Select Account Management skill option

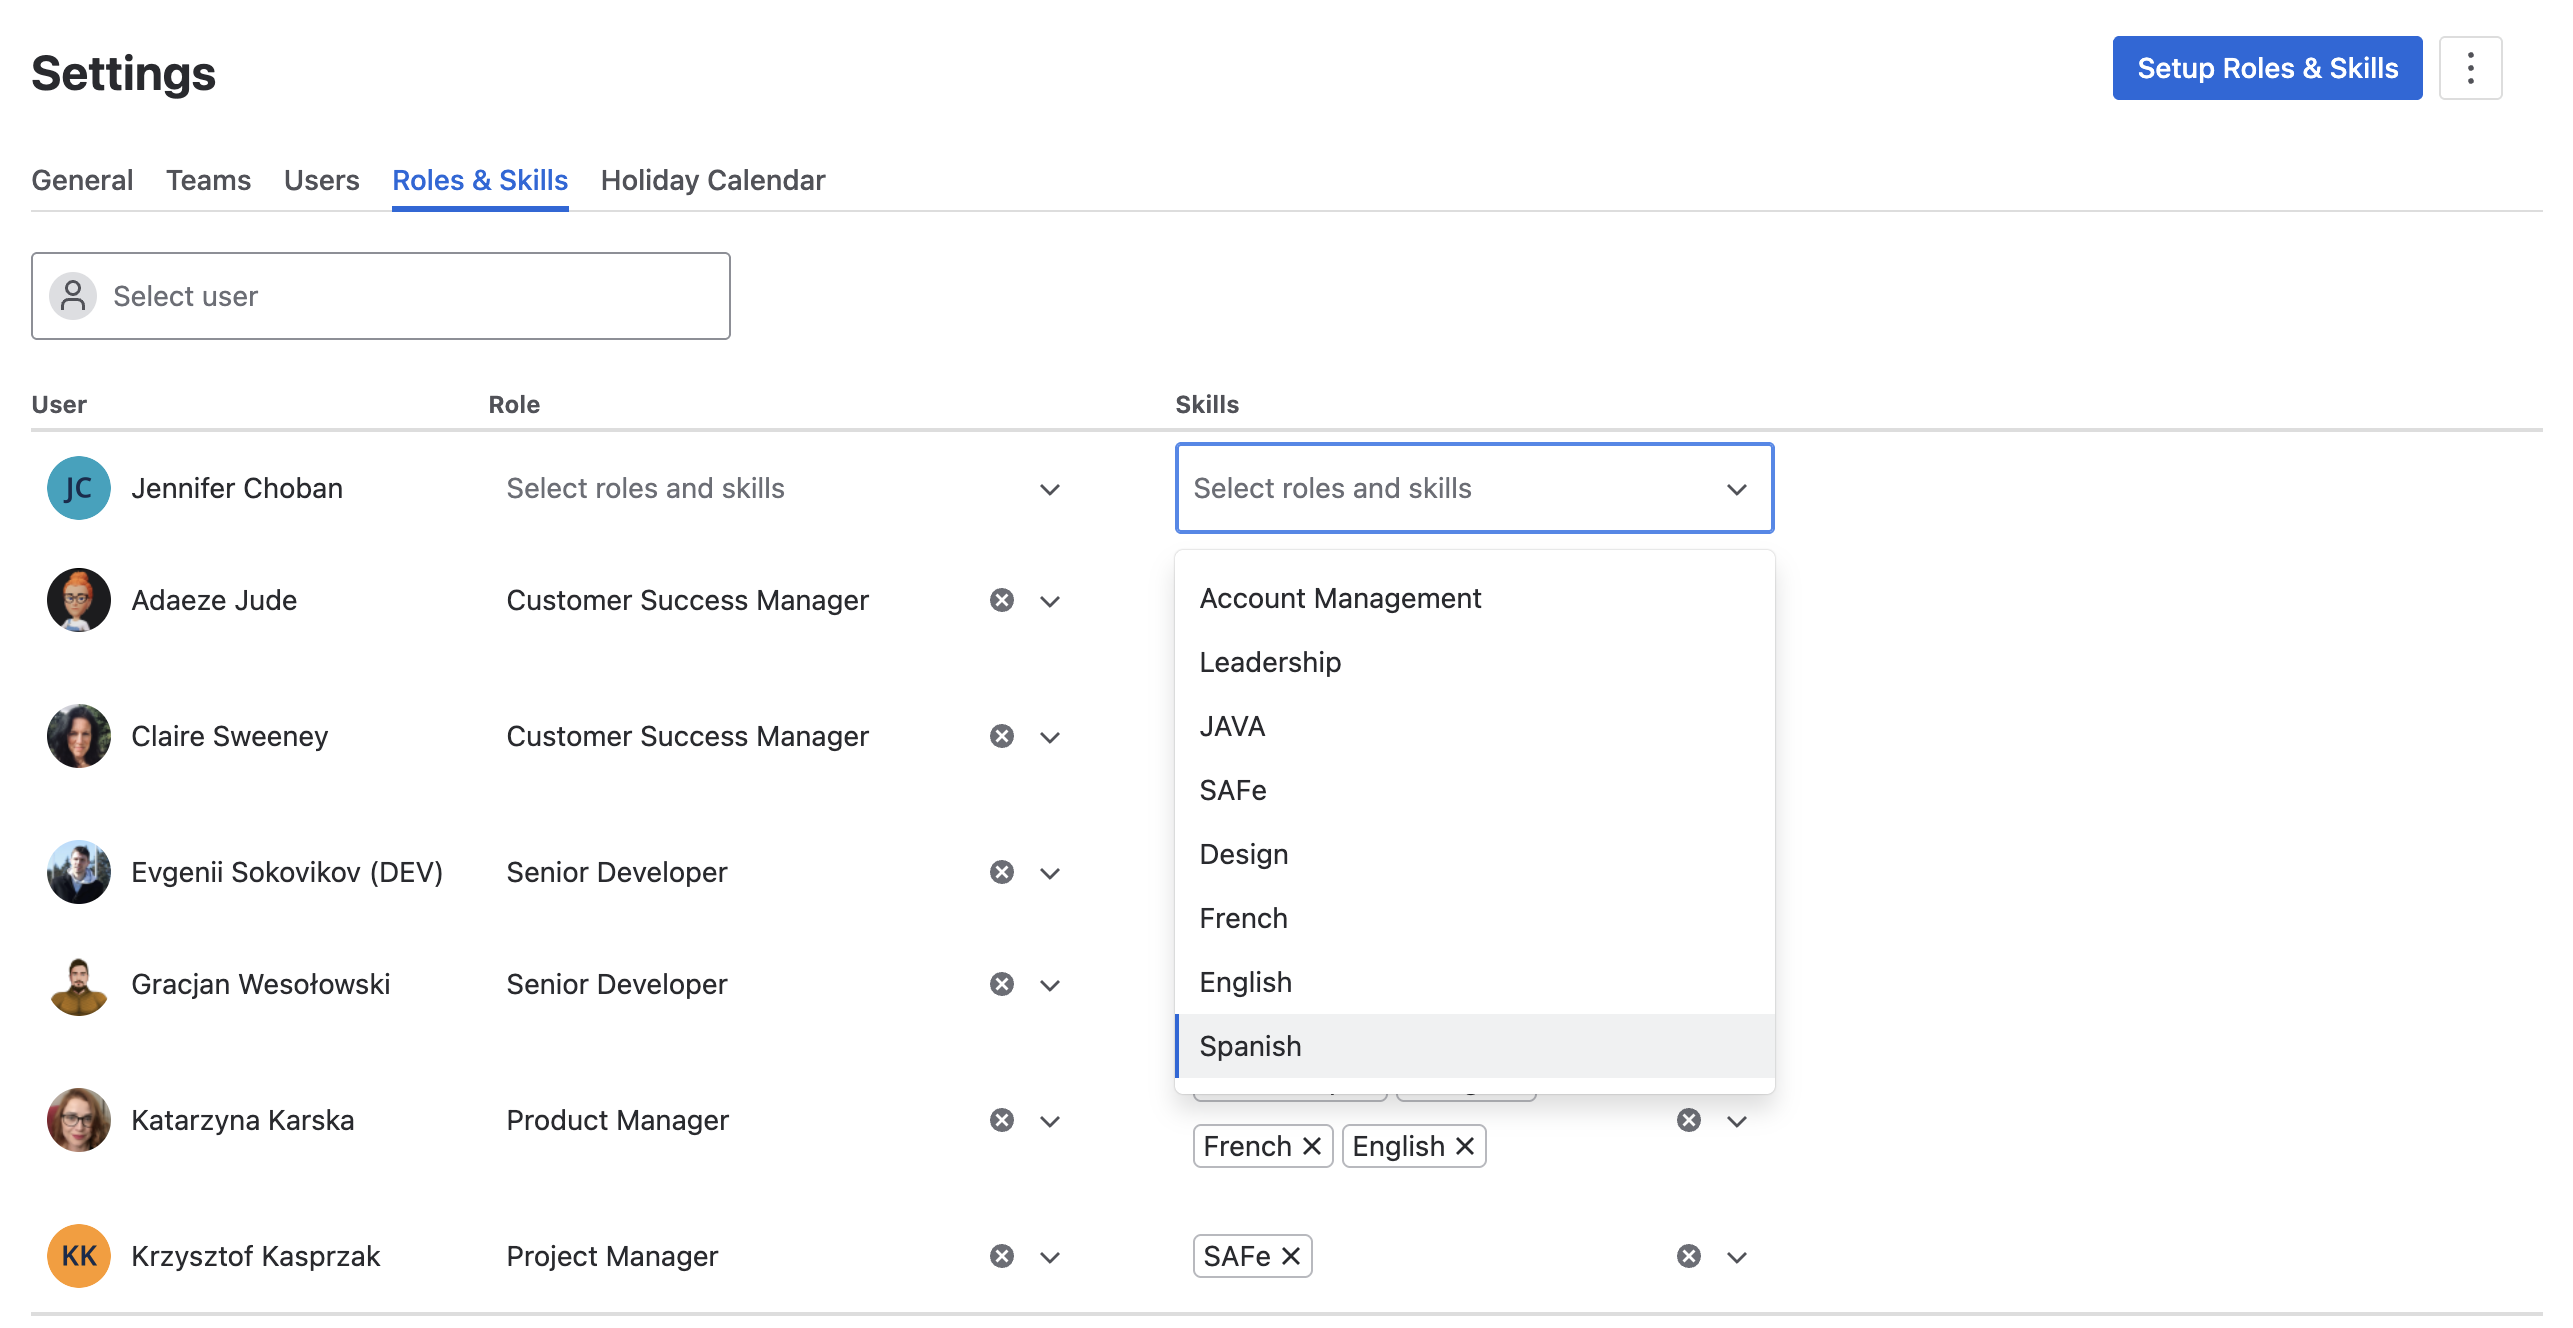pos(1339,598)
